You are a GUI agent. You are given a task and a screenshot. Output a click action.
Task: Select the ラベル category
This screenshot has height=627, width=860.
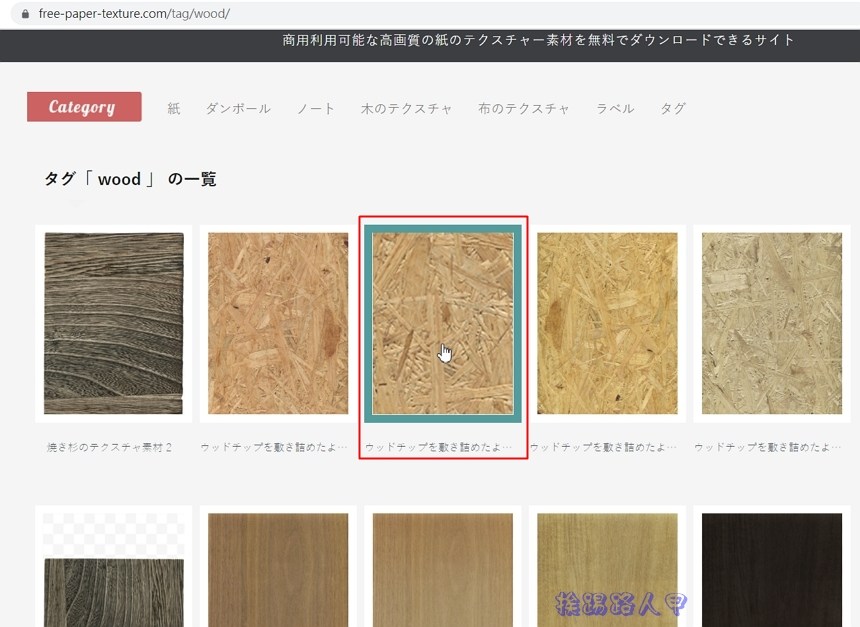[x=615, y=108]
